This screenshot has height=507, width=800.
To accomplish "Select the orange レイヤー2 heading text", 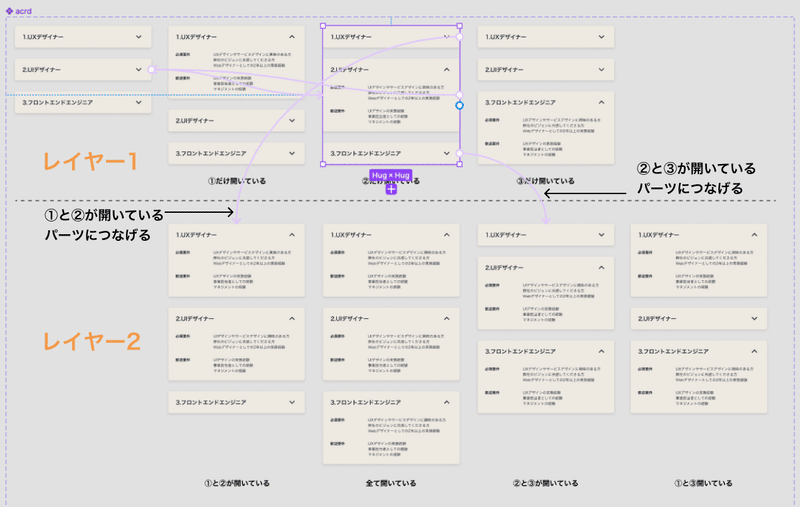I will click(x=92, y=341).
